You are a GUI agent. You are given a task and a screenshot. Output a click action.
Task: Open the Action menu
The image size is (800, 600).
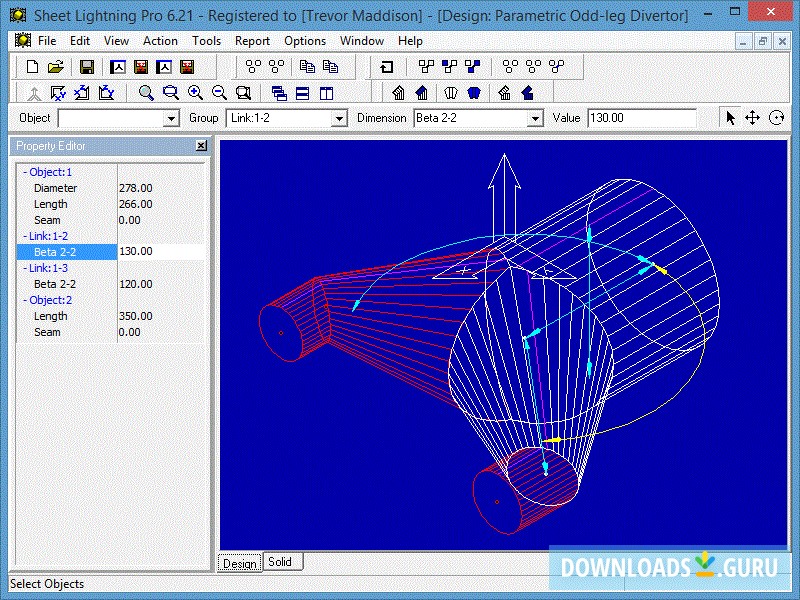pyautogui.click(x=160, y=41)
